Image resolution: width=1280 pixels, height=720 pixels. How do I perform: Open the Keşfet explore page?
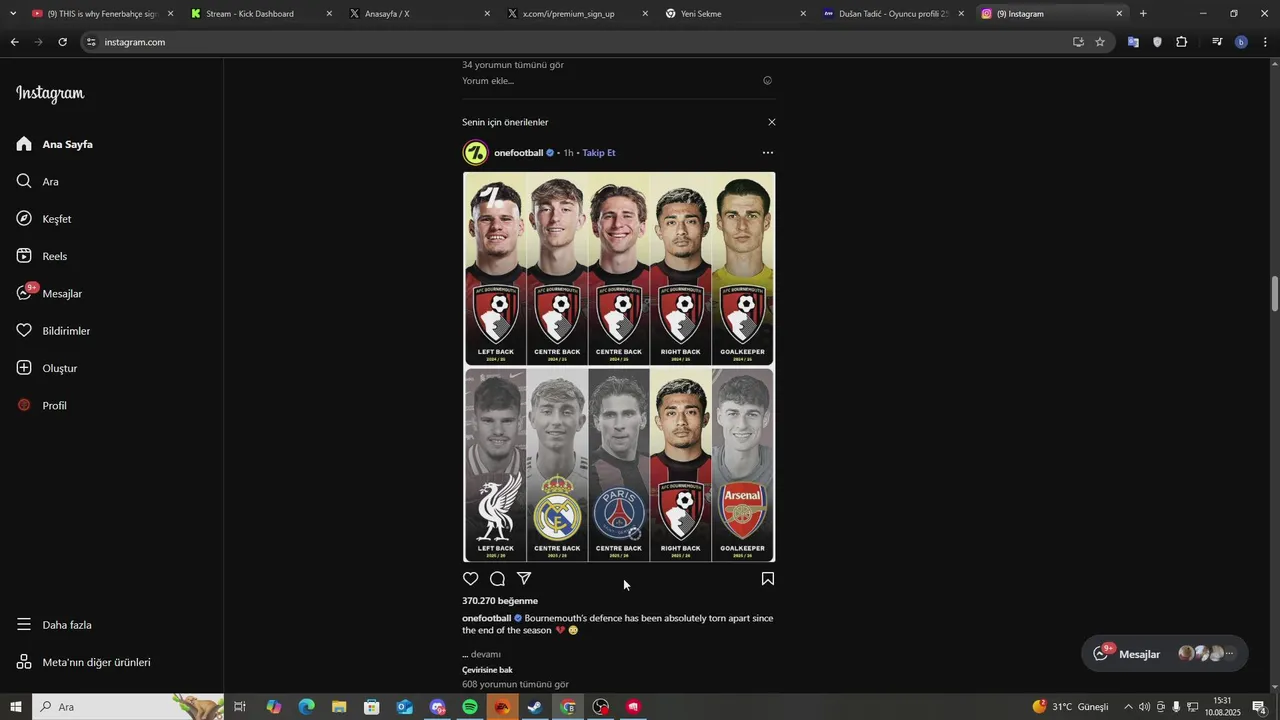click(x=44, y=219)
